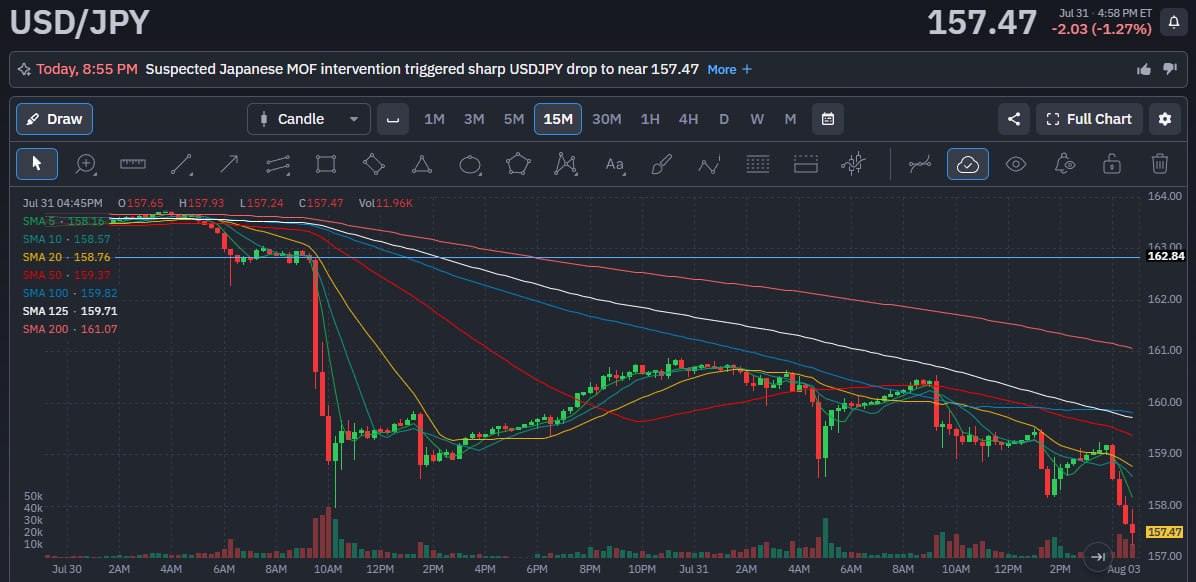Screen dimensions: 1196x582
Task: Open the Full Chart view
Action: [x=1089, y=119]
